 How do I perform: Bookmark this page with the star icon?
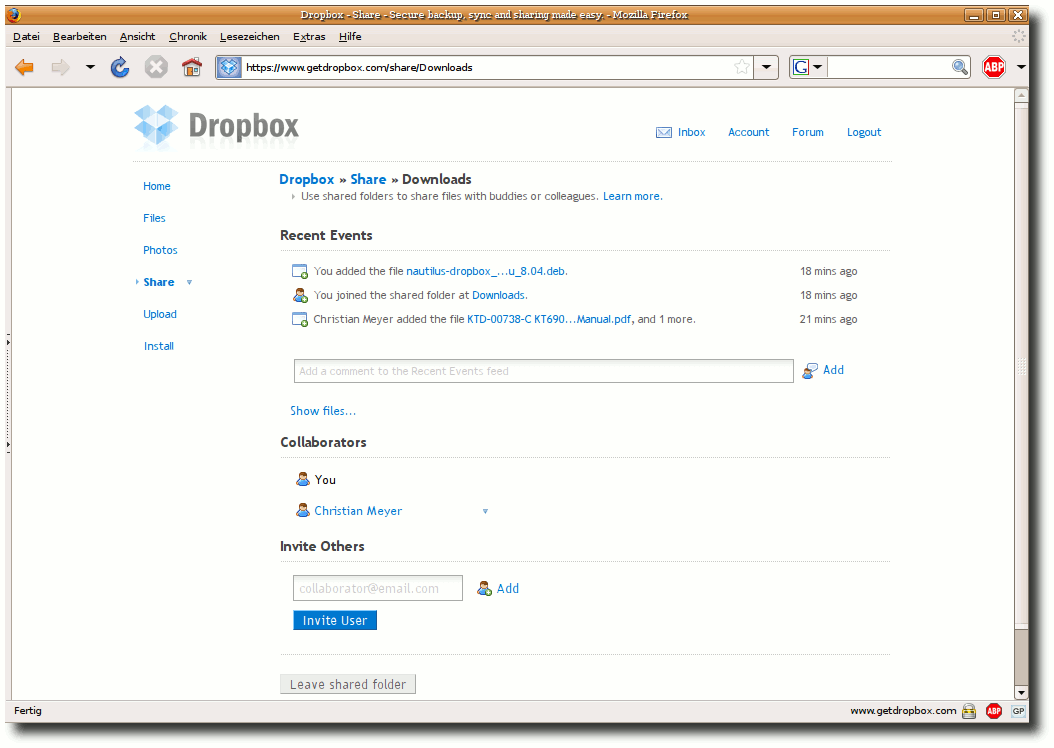[741, 67]
